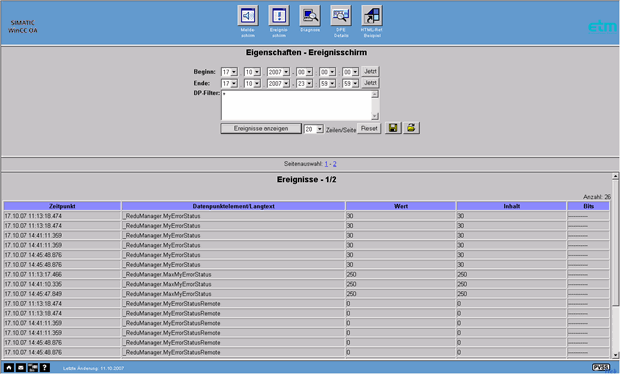This screenshot has width=620, height=374.
Task: Click the floppy disk save icon
Action: (393, 128)
